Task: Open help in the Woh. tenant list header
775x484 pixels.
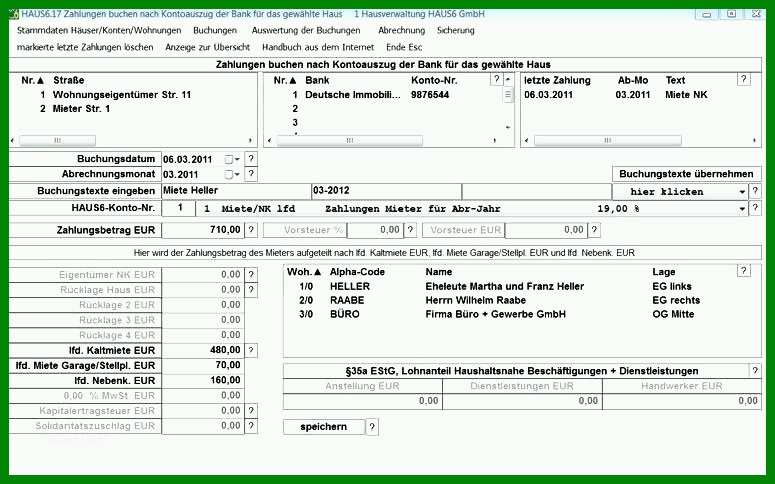Action: 743,270
